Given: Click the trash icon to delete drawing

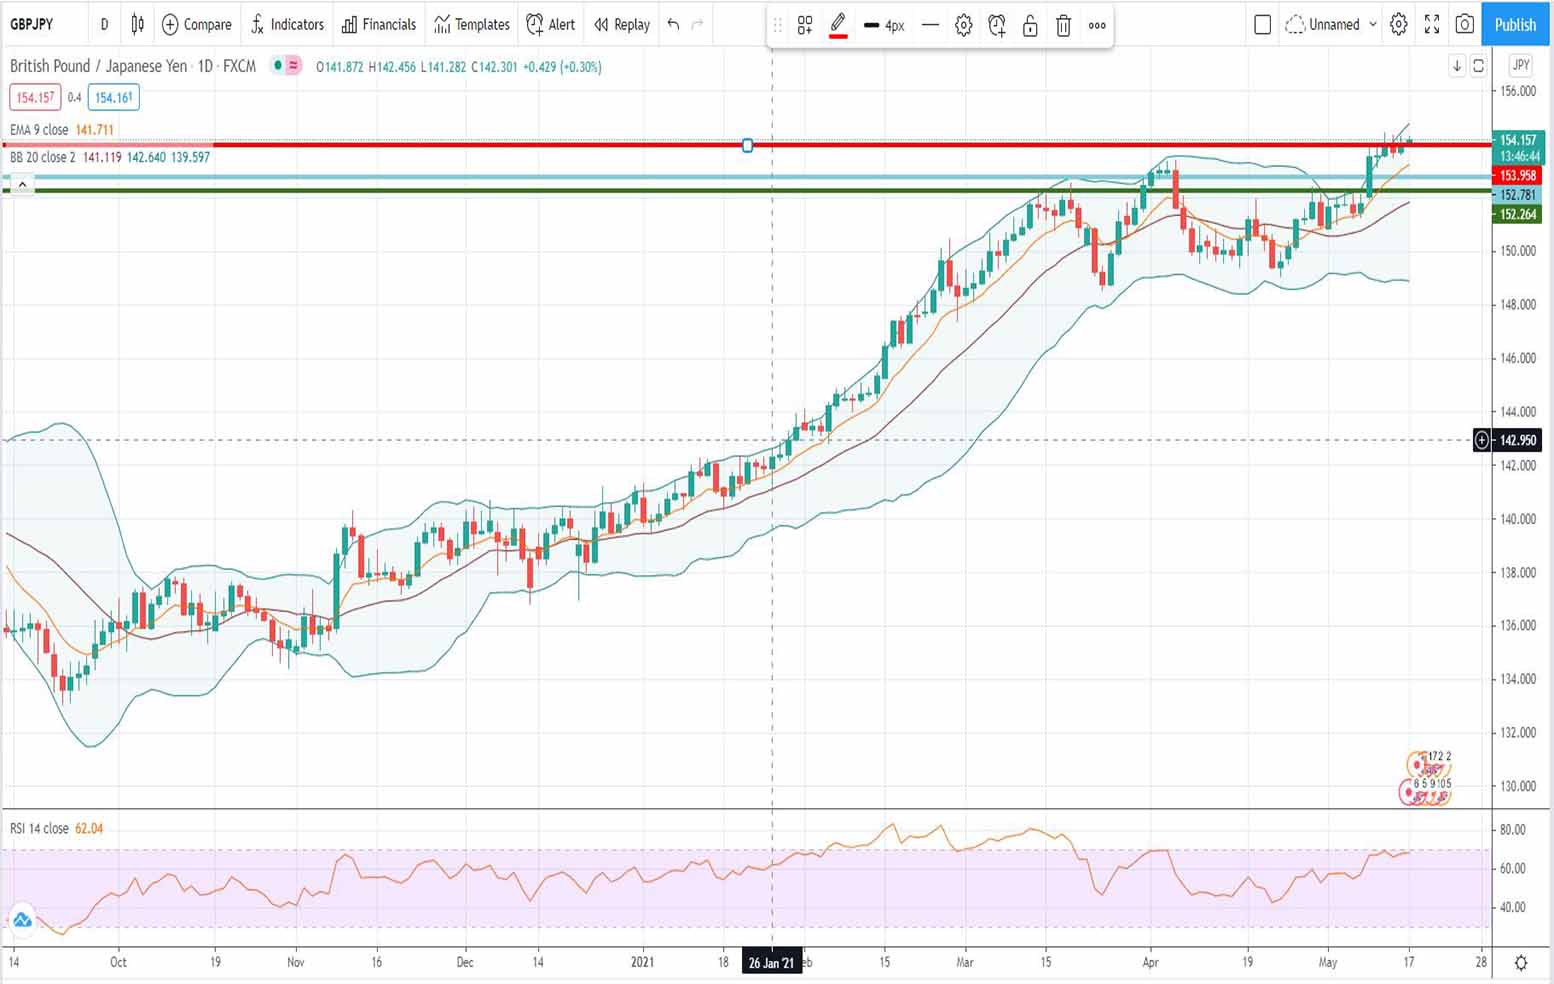Looking at the screenshot, I should point(1063,26).
